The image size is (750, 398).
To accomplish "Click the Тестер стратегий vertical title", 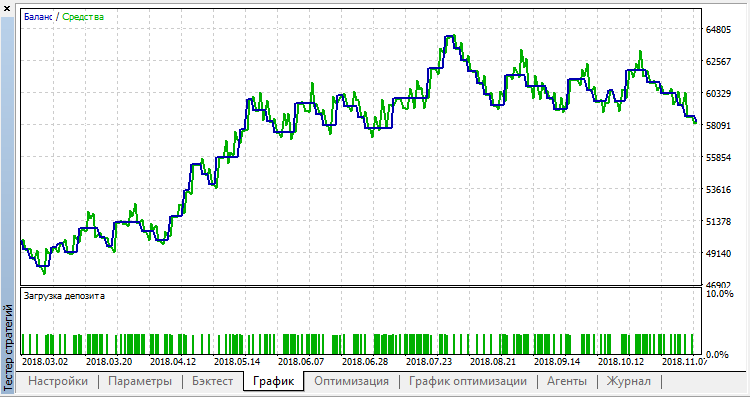I will coord(8,349).
